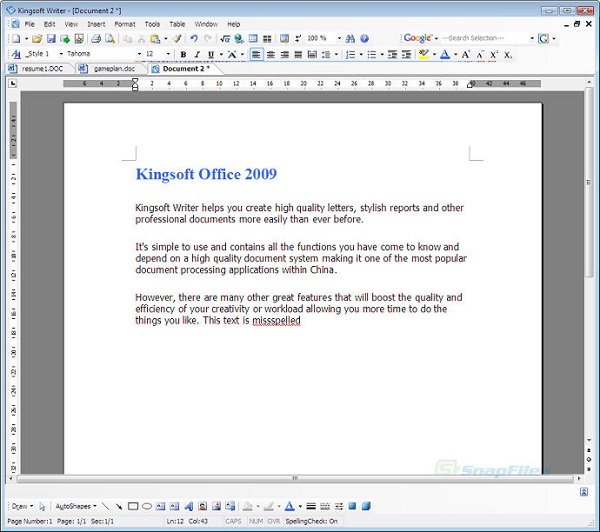The height and width of the screenshot is (532, 600).
Task: Toggle the Select Objects pointer tool
Action: click(x=42, y=506)
